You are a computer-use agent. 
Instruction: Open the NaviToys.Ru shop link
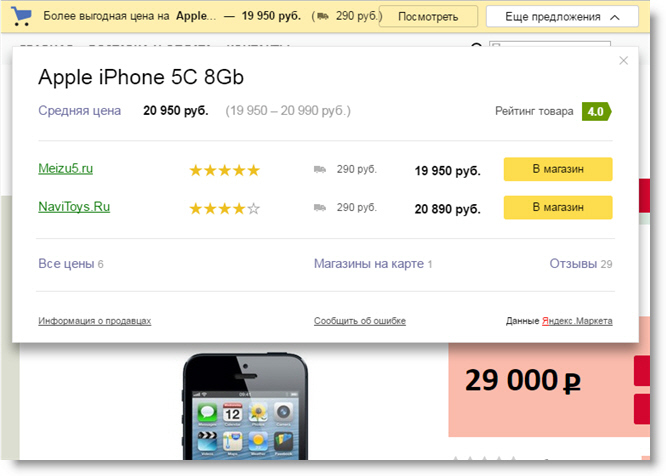(74, 207)
